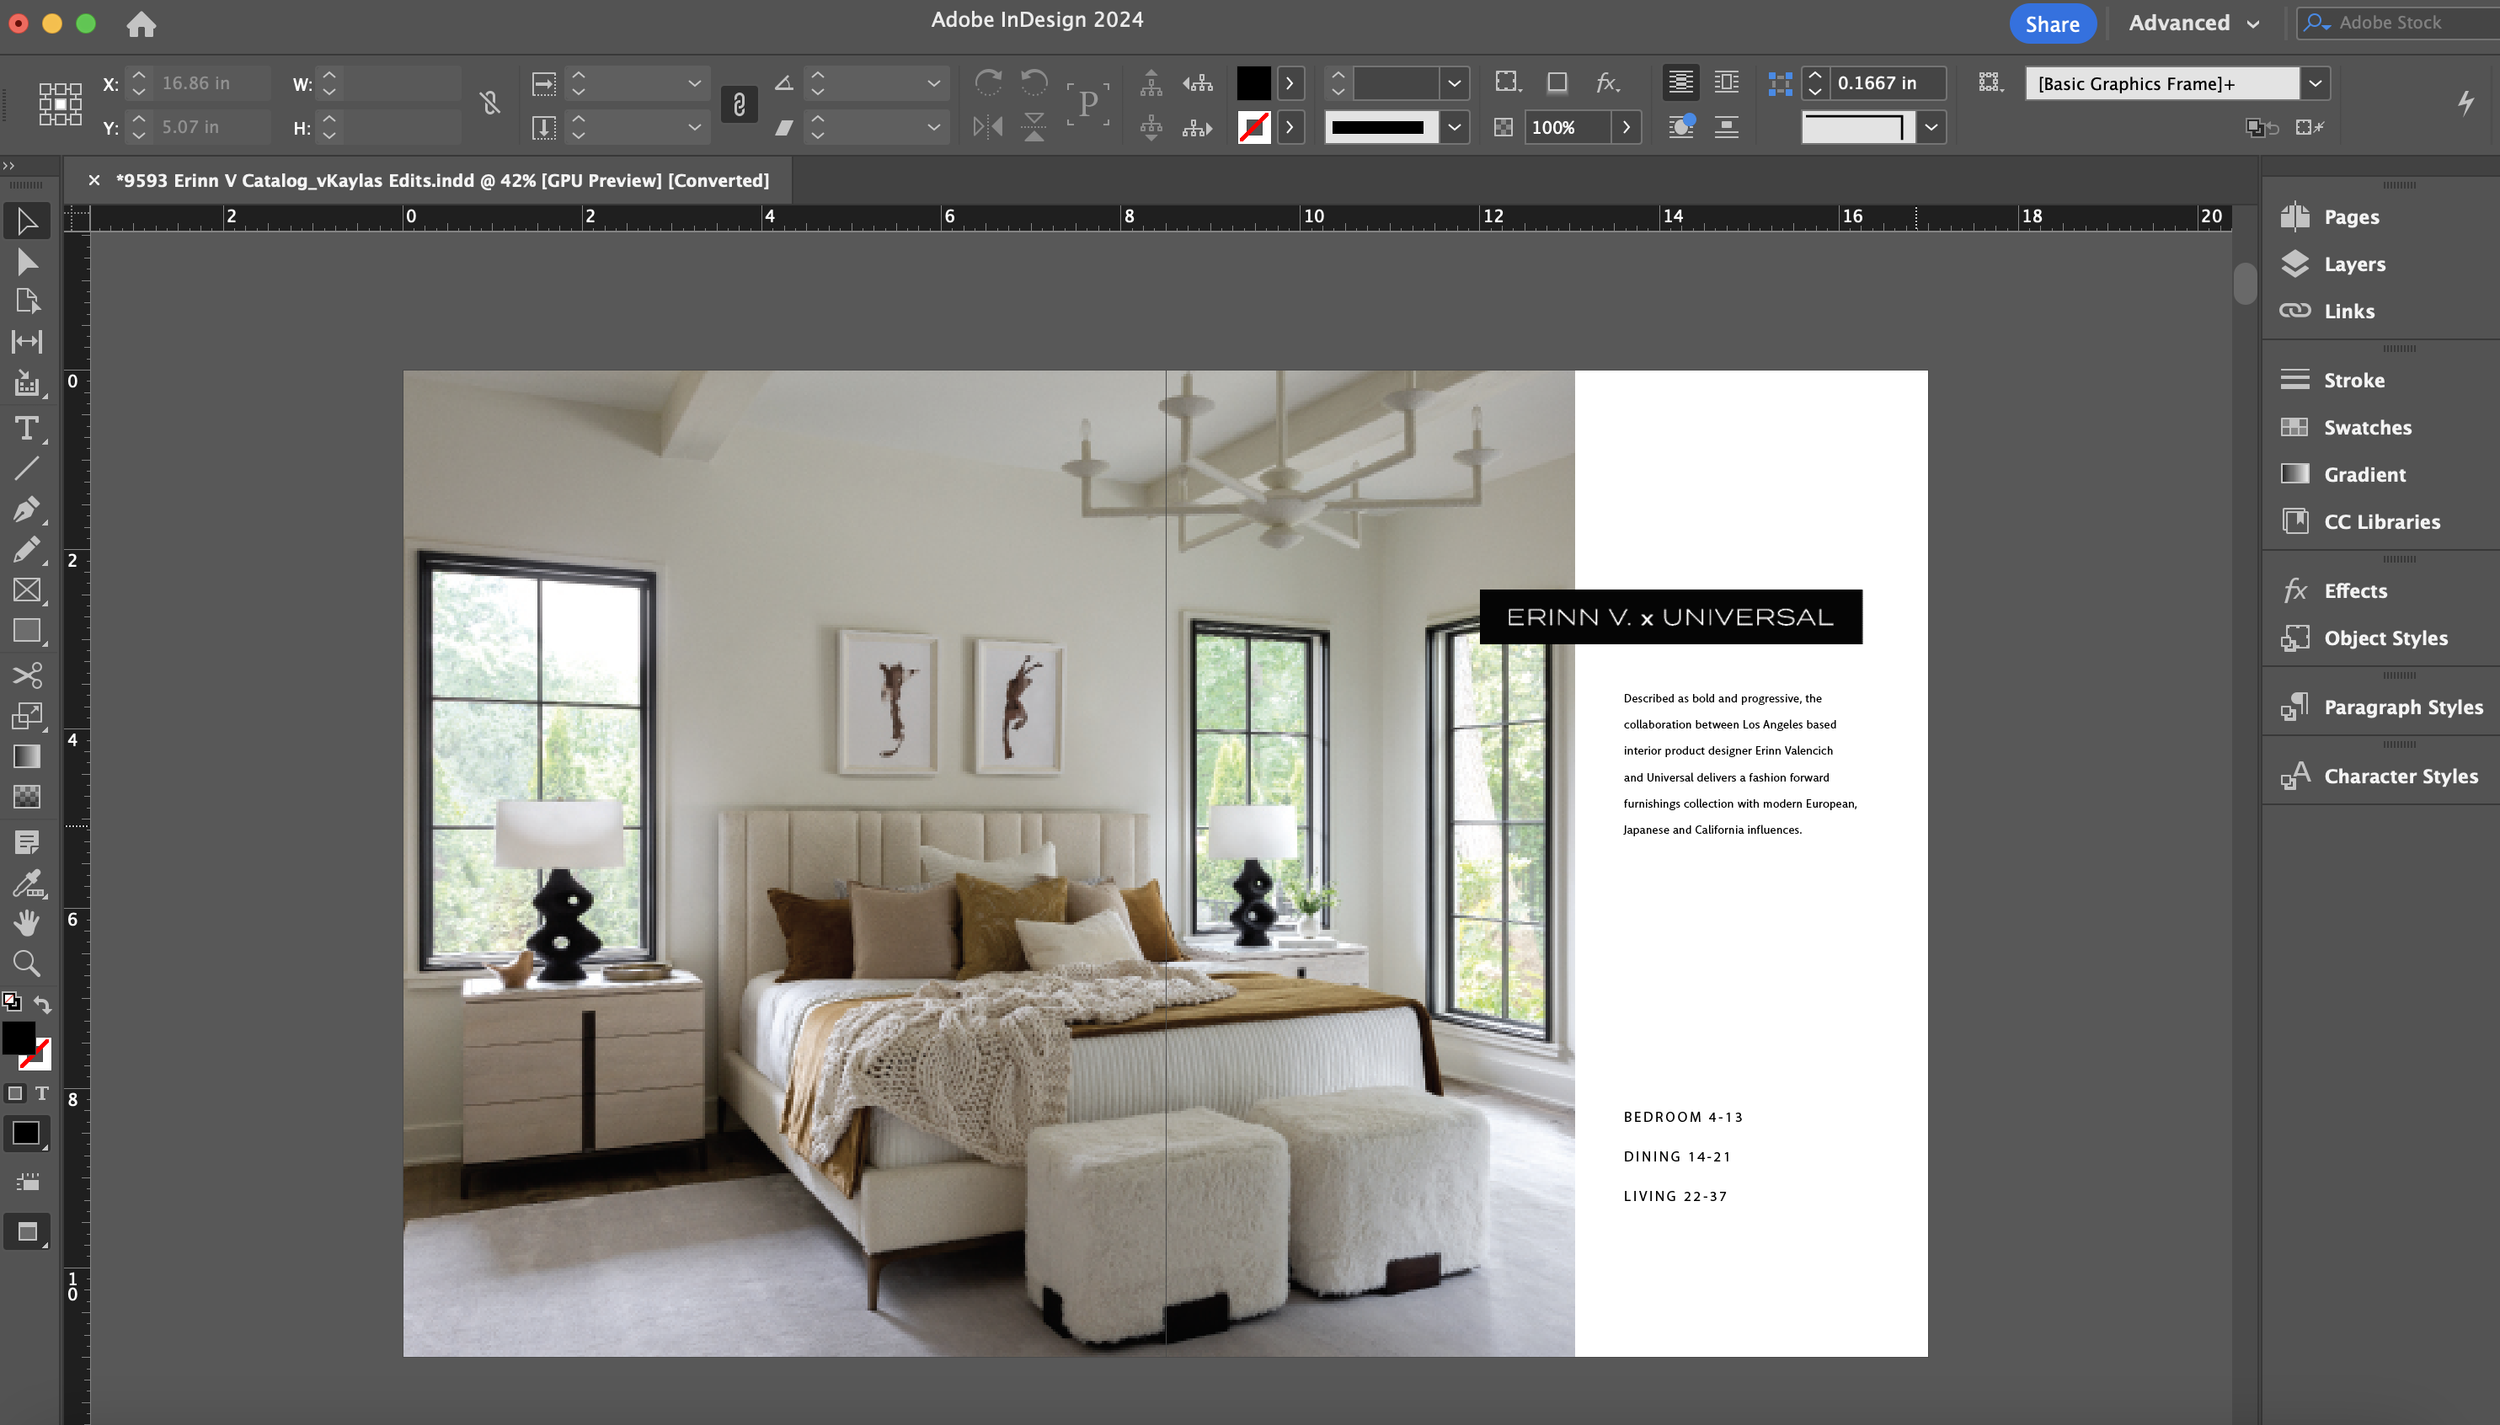2500x1425 pixels.
Task: Open the Layers panel
Action: (2354, 264)
